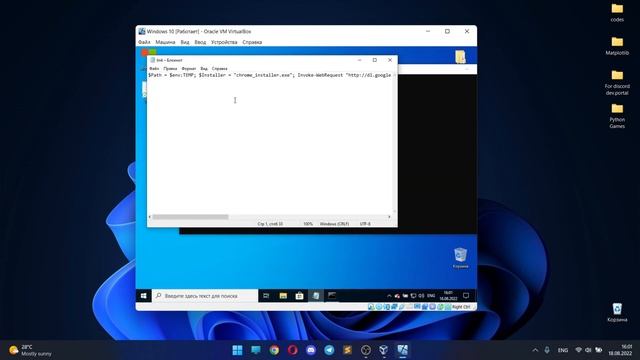
Task: Open Microsoft Store in the guest taskbar
Action: pos(299,296)
